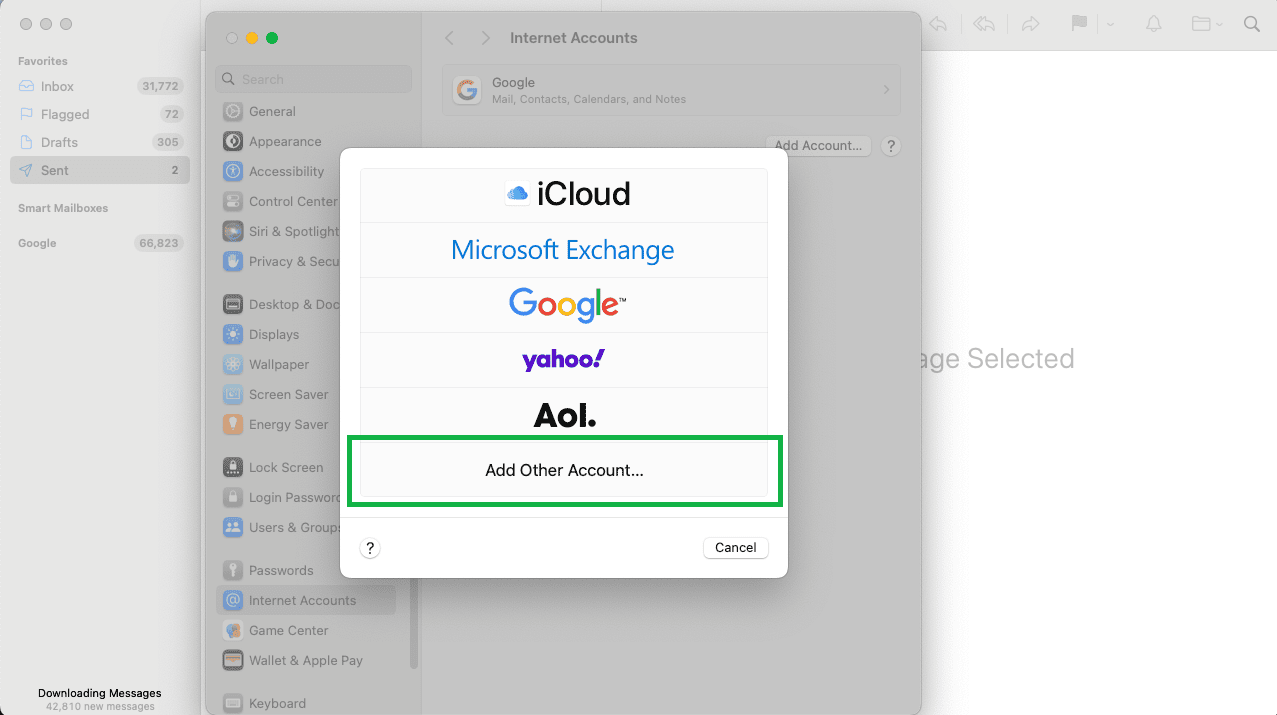The height and width of the screenshot is (715, 1277).
Task: Select the Aol. account provider
Action: pos(564,415)
